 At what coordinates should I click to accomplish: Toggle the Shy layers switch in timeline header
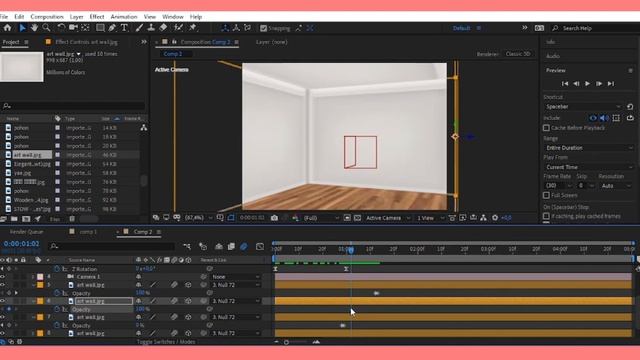[x=219, y=247]
